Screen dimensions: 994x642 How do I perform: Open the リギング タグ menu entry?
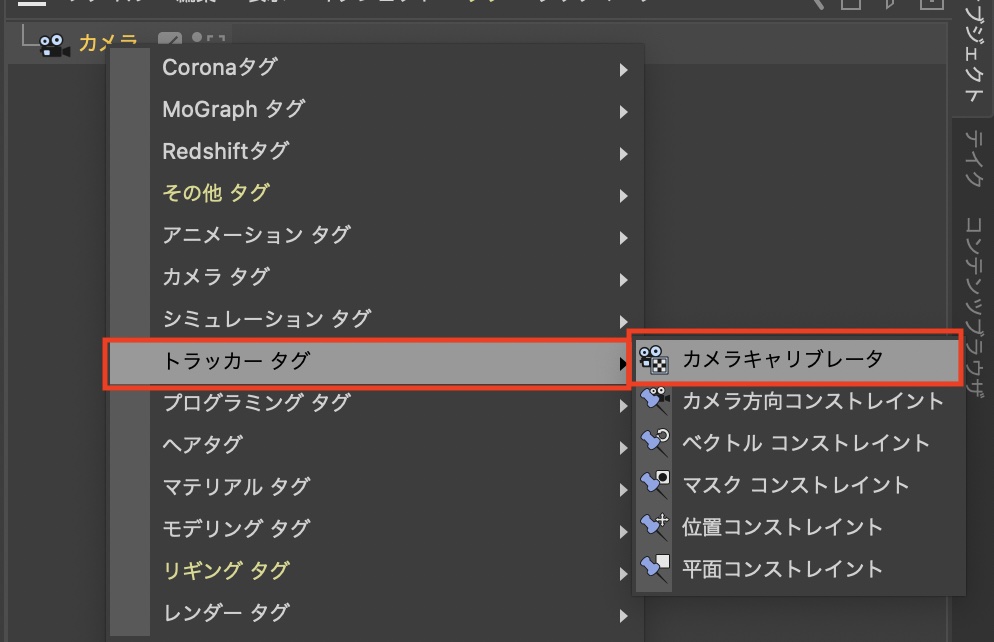226,570
